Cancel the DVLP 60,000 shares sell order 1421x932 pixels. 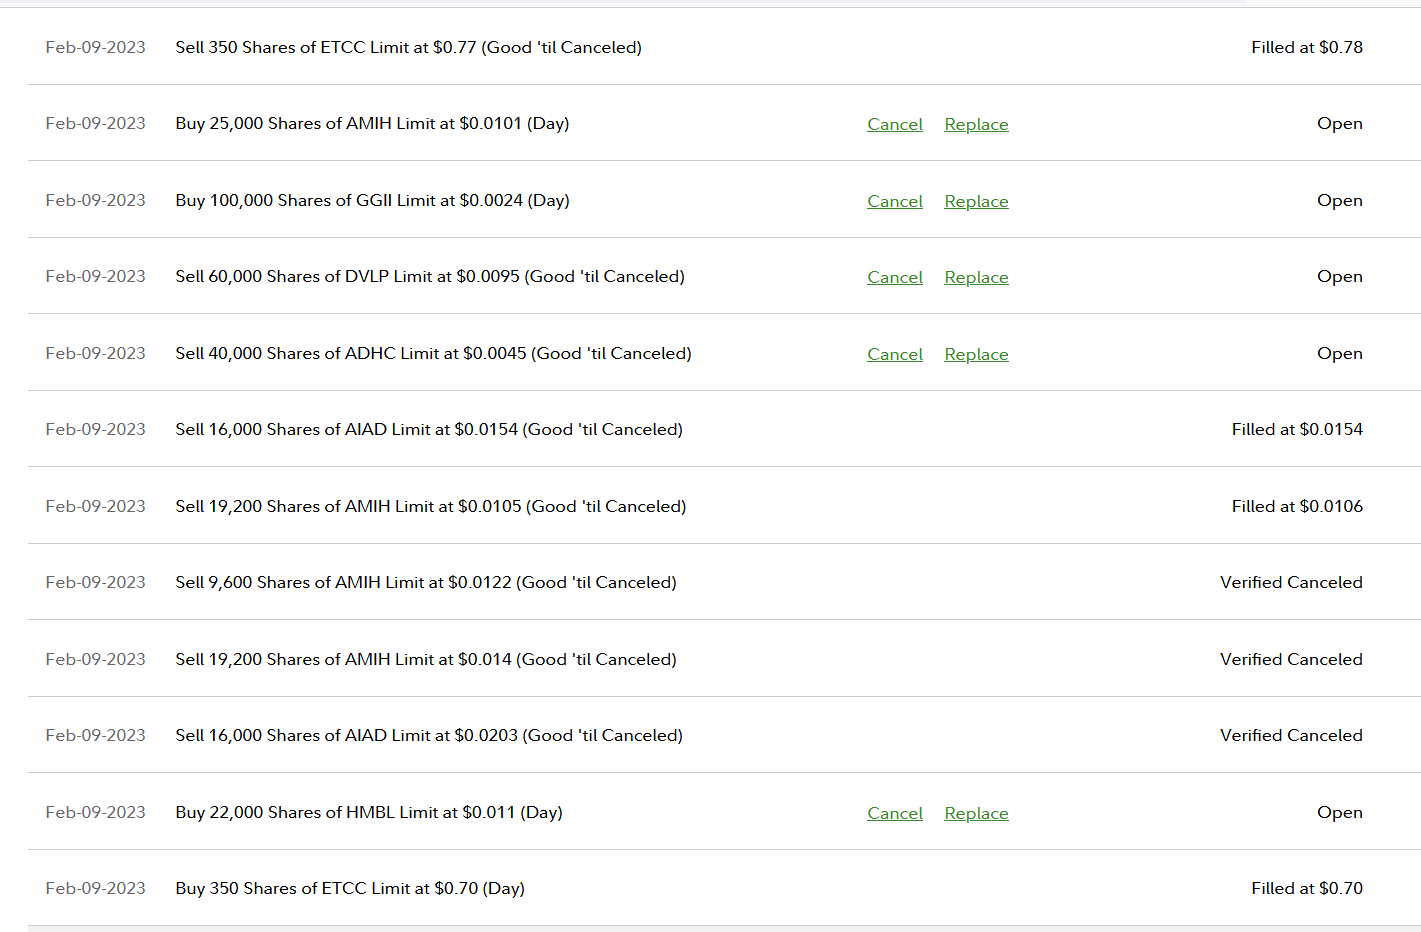click(x=895, y=277)
